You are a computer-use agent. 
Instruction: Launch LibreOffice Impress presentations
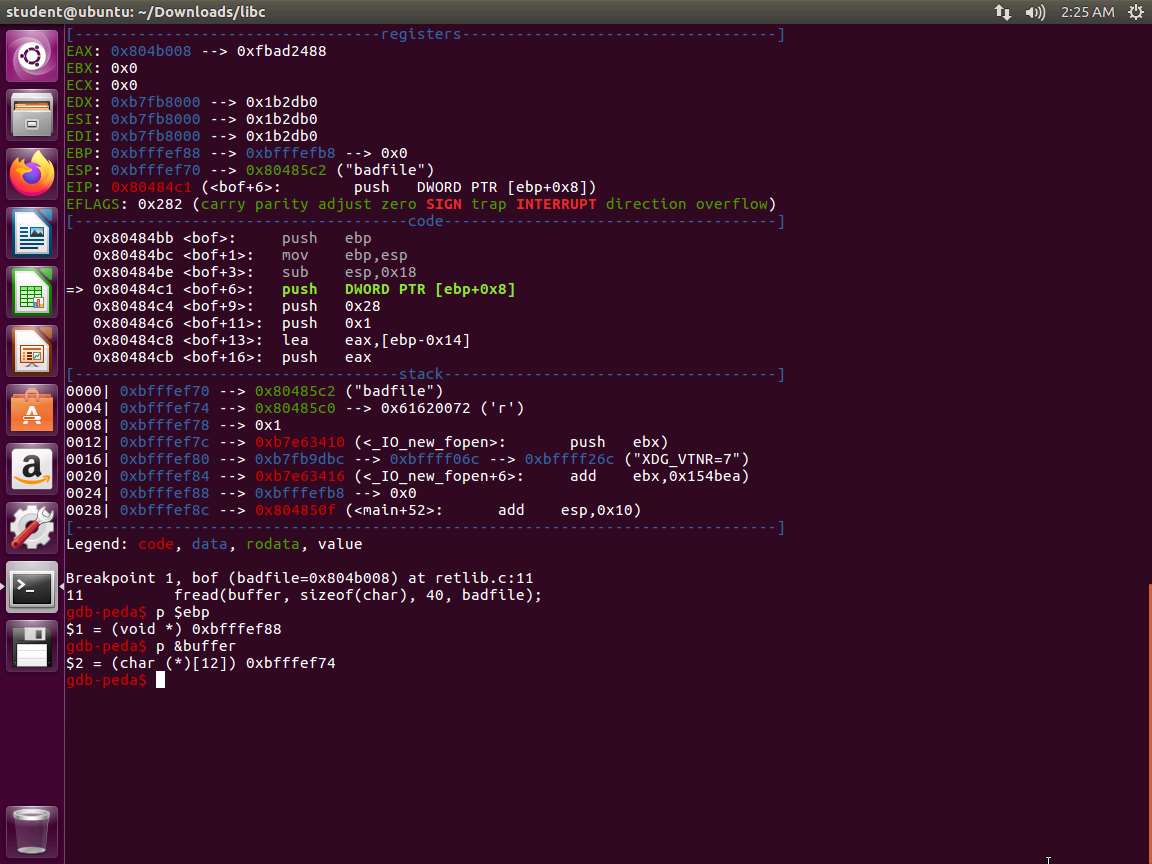click(32, 352)
